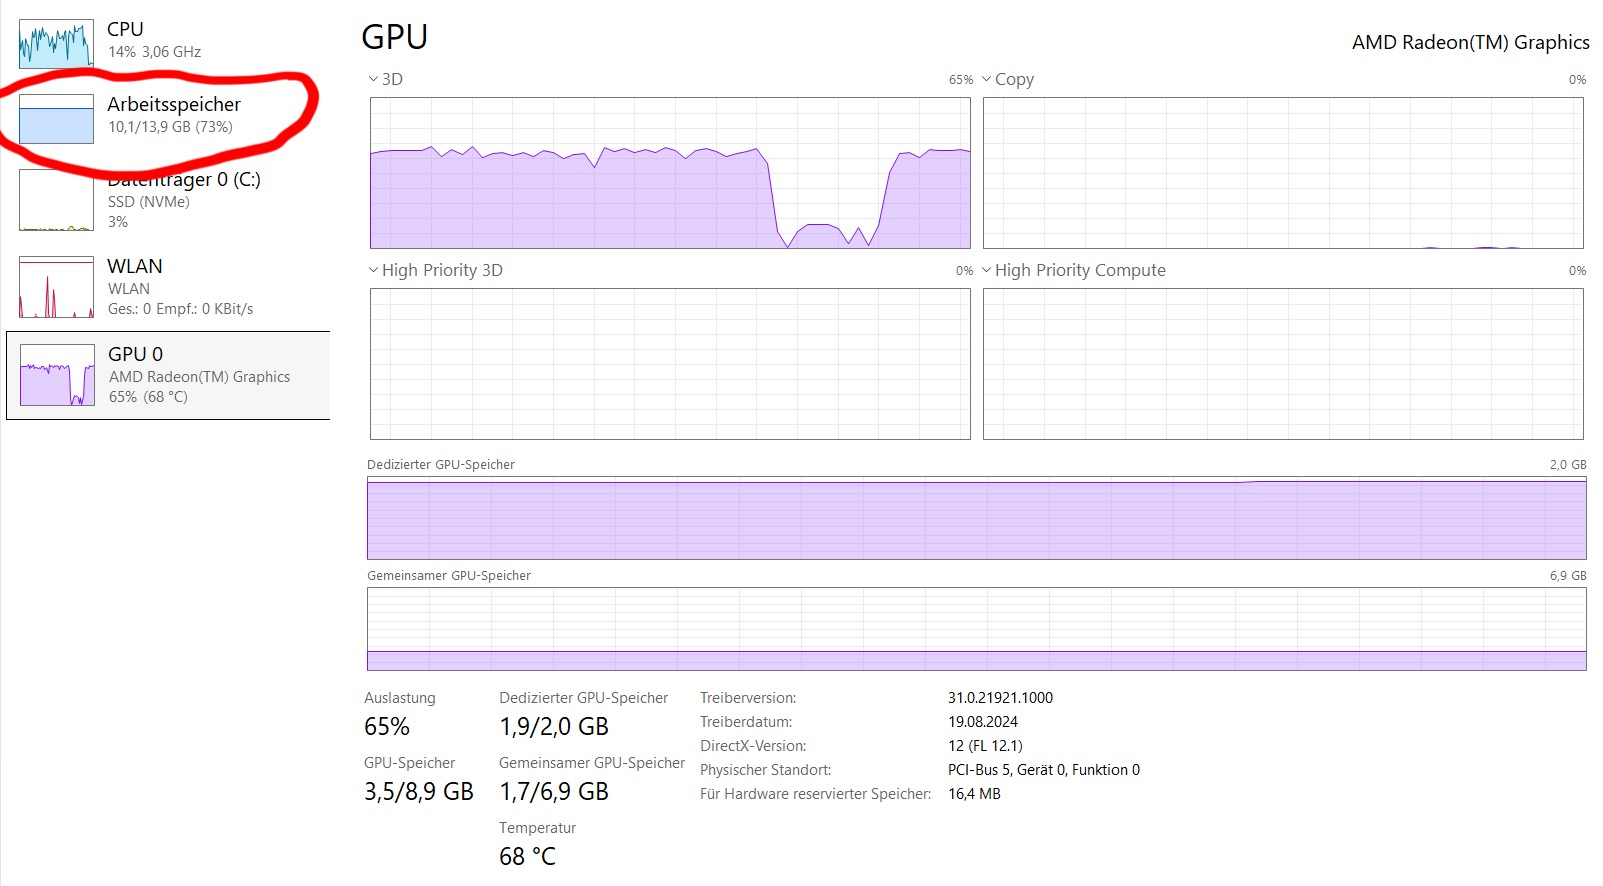Select the Arbeitsspeicher memory entry
Screen dimensions: 1603x886
tap(174, 114)
